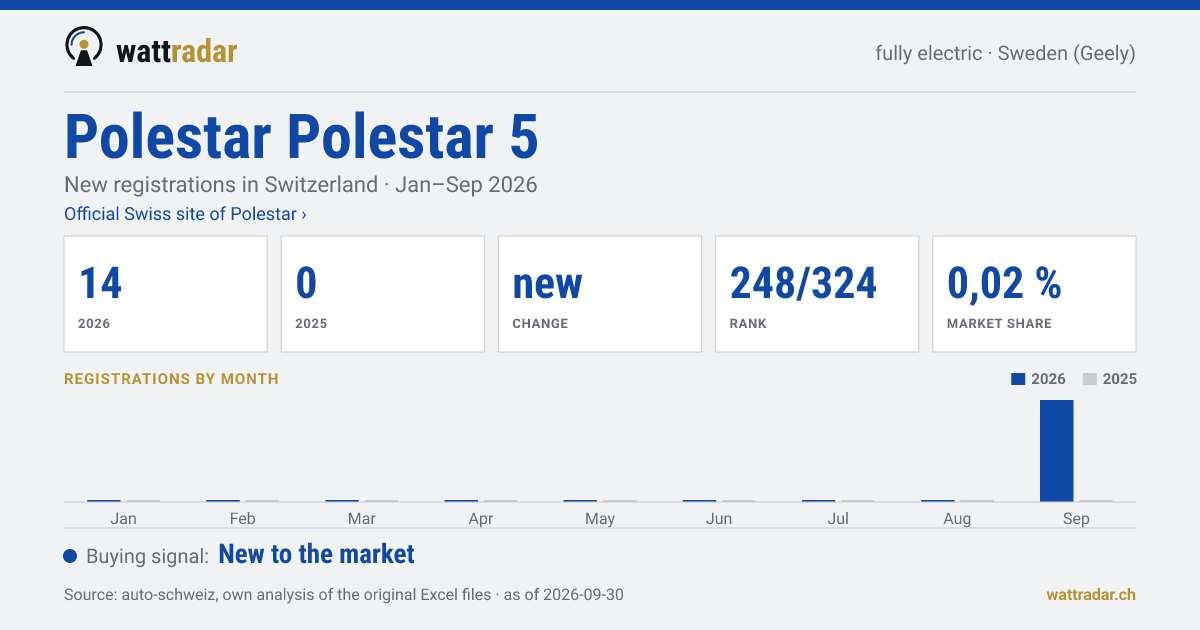The image size is (1200, 630).
Task: Click the 'Mar' month axis label
Action: (x=362, y=518)
